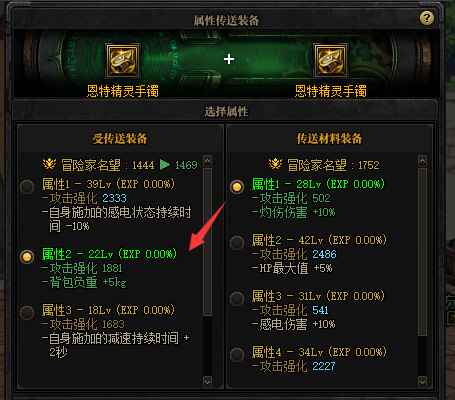Select left panel 属性3 18Lv radio button
Viewport: 455px width, 400px height.
27,312
